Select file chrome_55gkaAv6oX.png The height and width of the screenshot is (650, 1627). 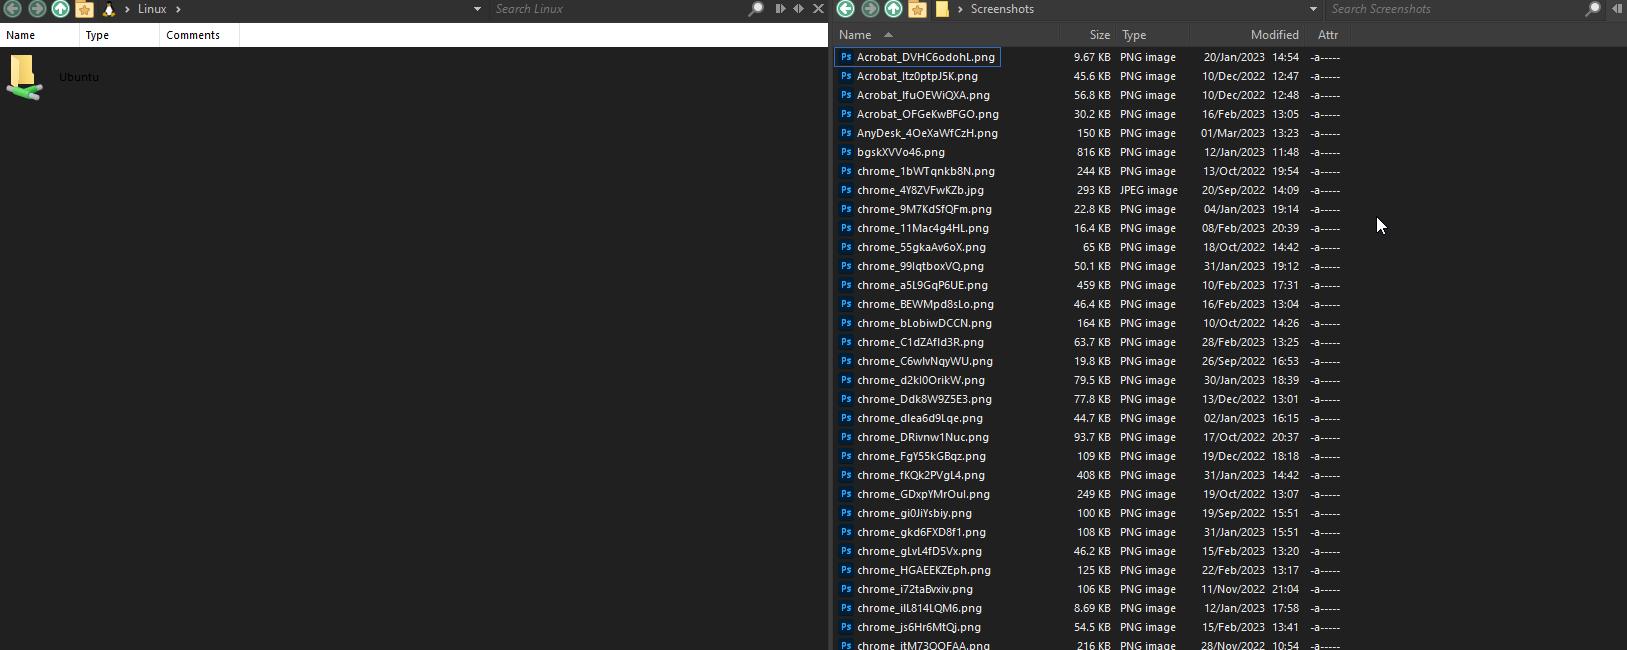(921, 247)
